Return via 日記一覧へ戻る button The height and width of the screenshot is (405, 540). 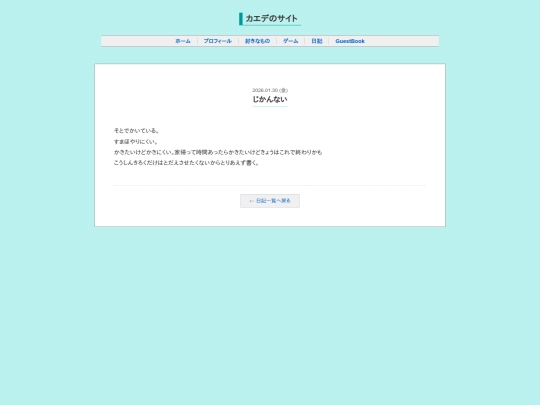tap(270, 201)
